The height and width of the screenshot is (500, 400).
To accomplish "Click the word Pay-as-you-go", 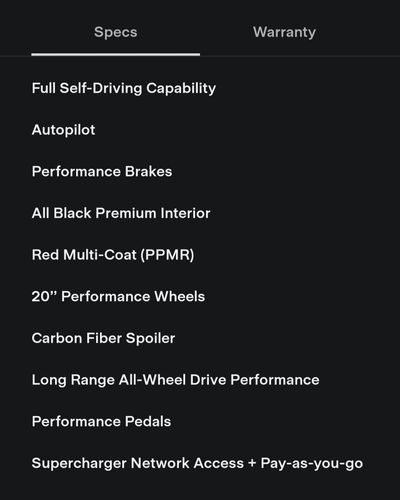I will click(x=312, y=464).
